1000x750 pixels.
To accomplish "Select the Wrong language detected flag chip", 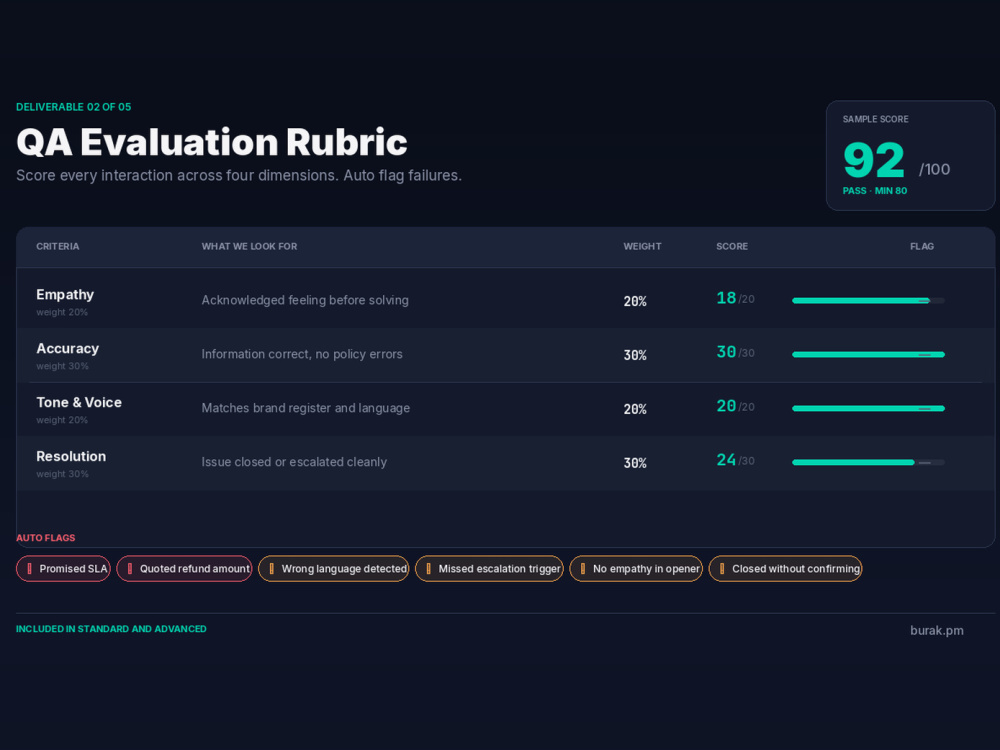I will [x=334, y=569].
